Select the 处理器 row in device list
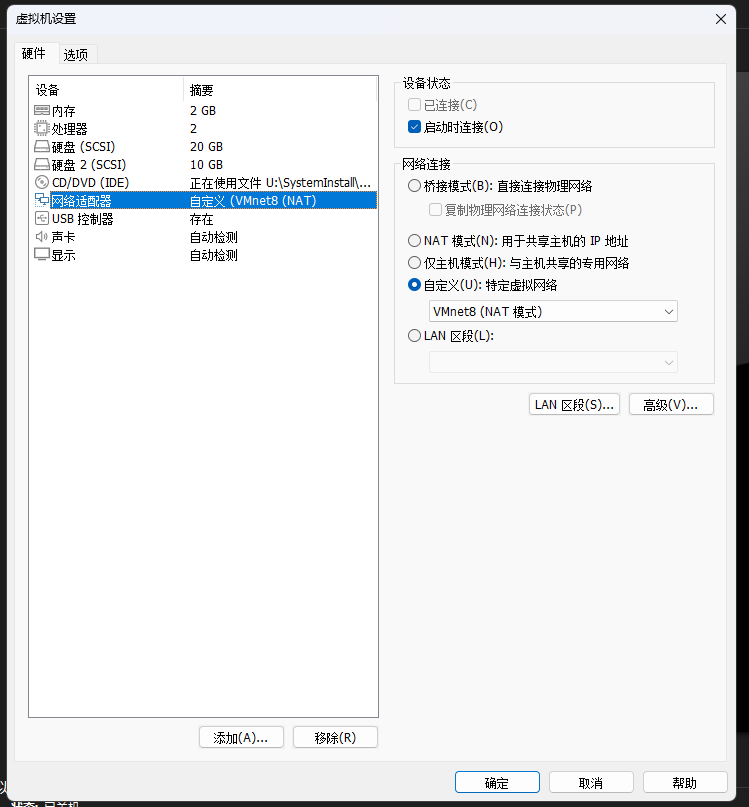Viewport: 749px width, 807px height. coord(205,129)
